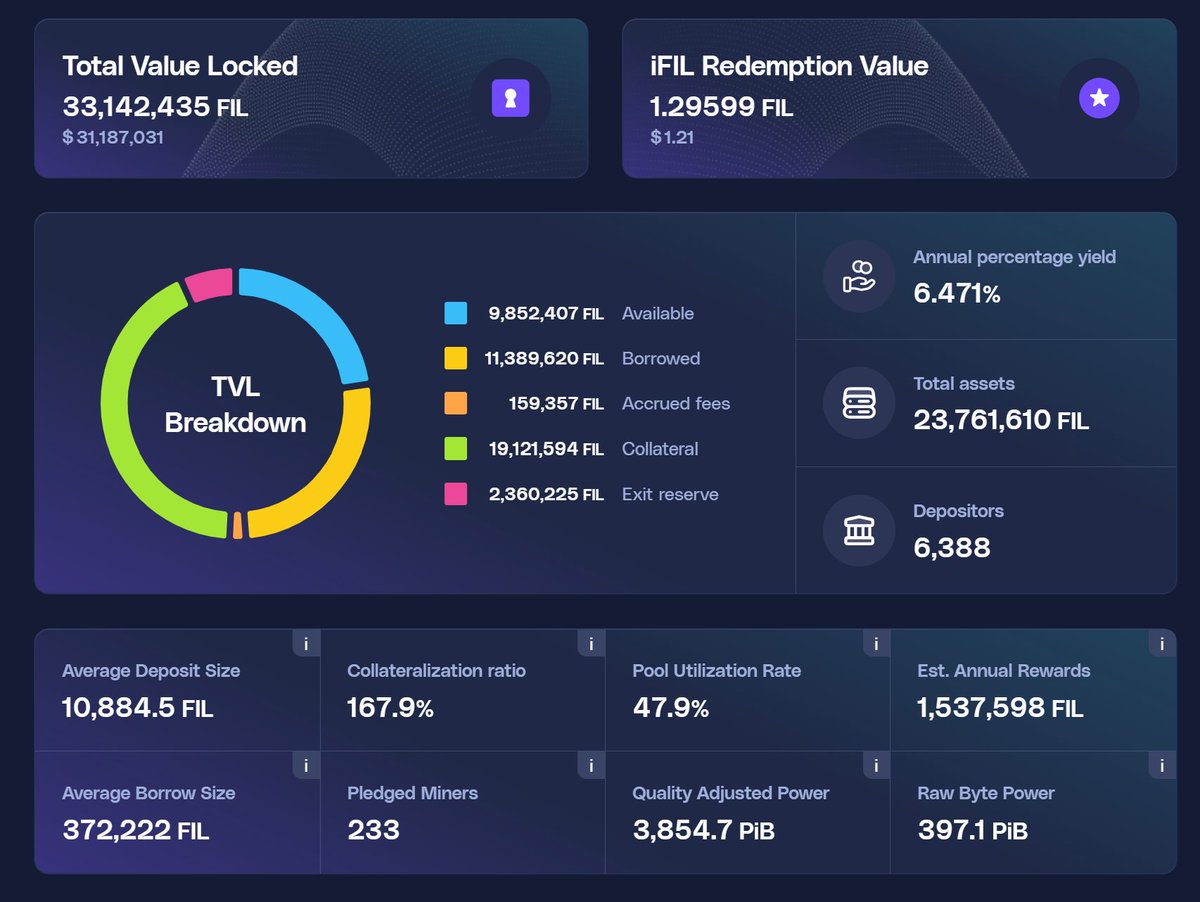Click the keyhole lock icon in Total Value Locked
The height and width of the screenshot is (902, 1200).
510,98
